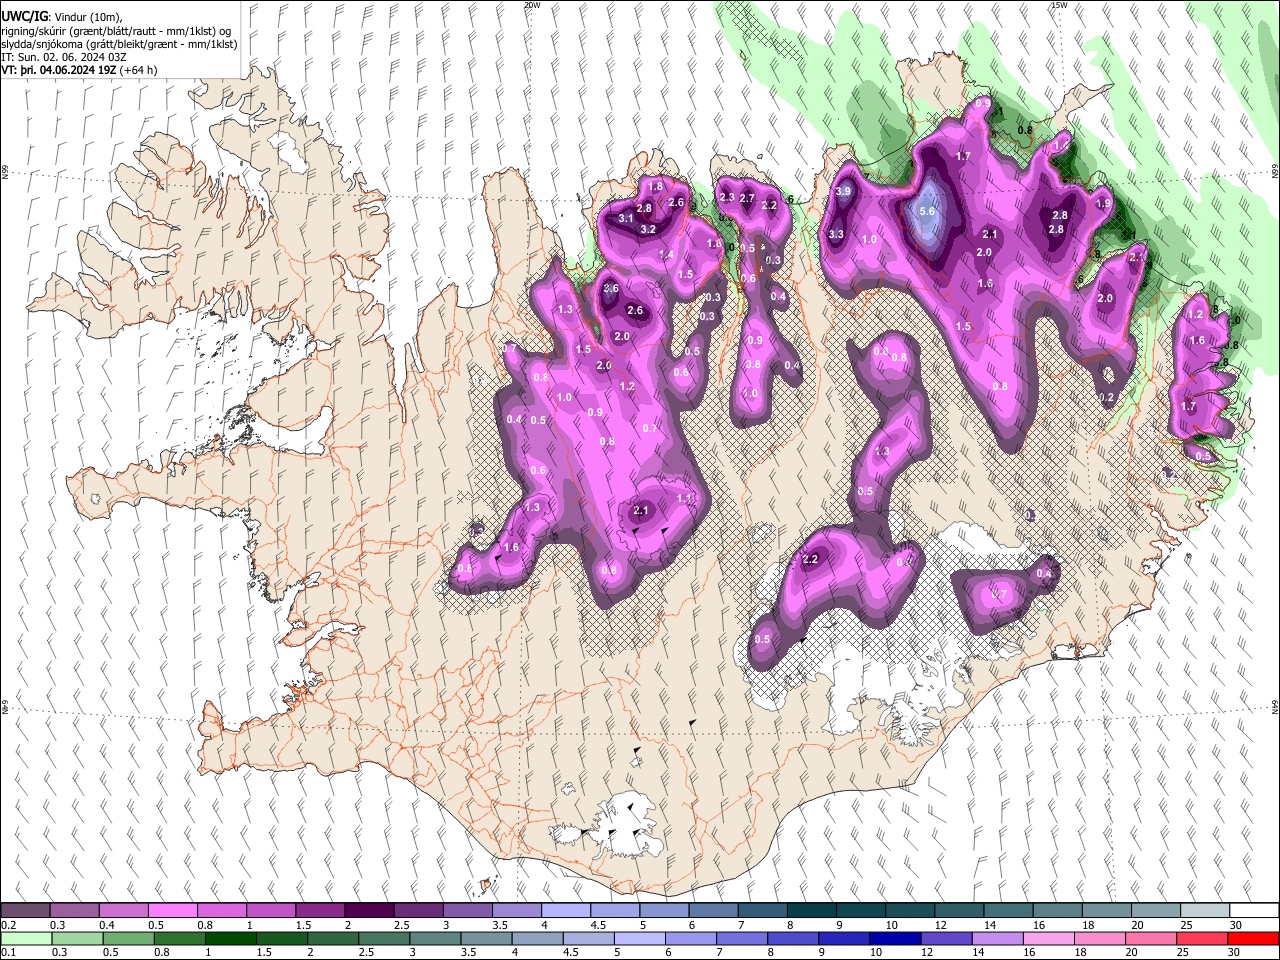
Task: Select the 'slydda/snjókoma' description line
Action: point(119,44)
